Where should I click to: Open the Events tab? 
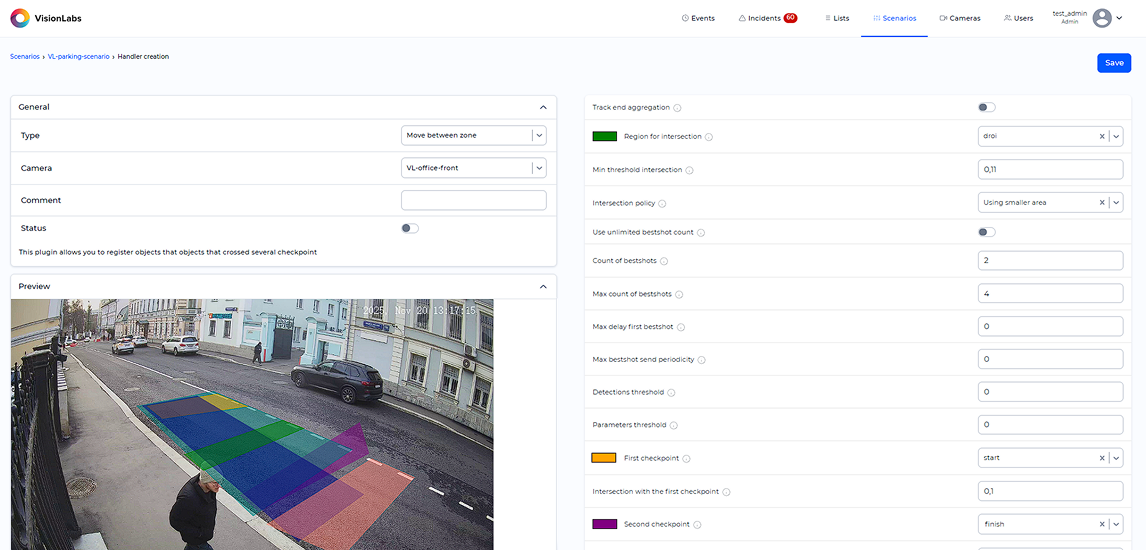pyautogui.click(x=698, y=18)
